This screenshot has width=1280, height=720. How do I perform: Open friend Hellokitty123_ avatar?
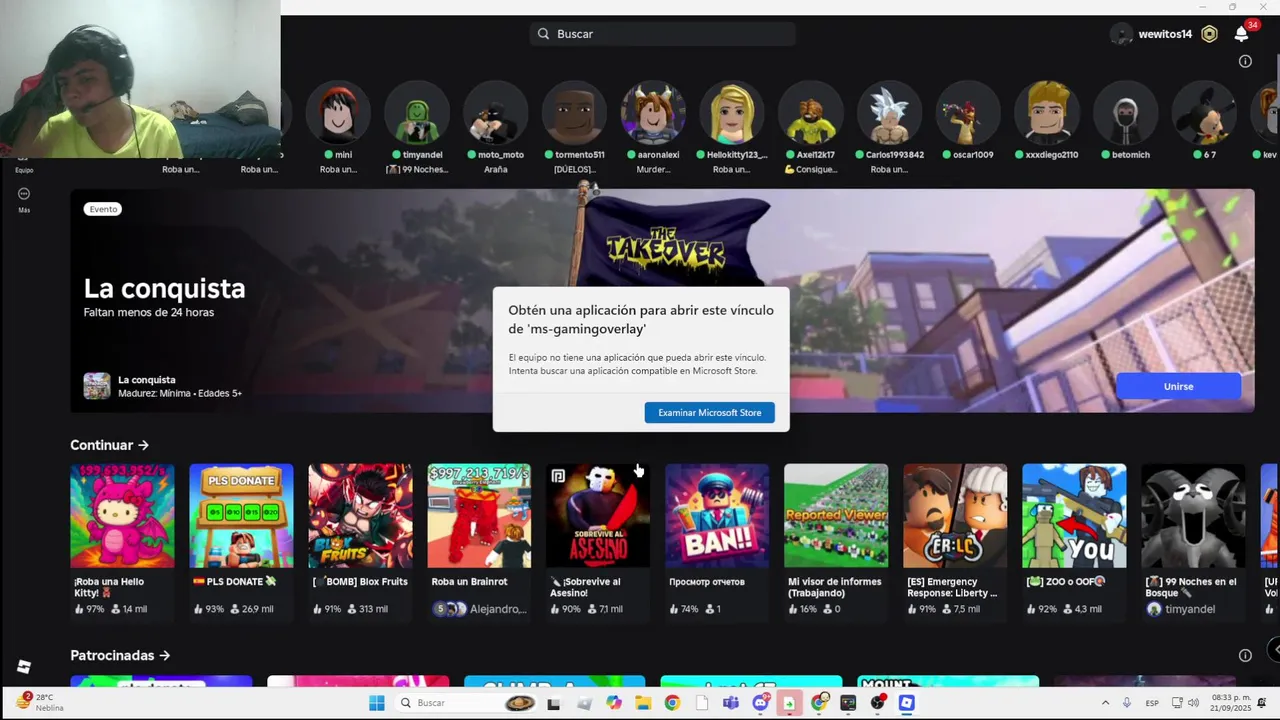pyautogui.click(x=732, y=113)
